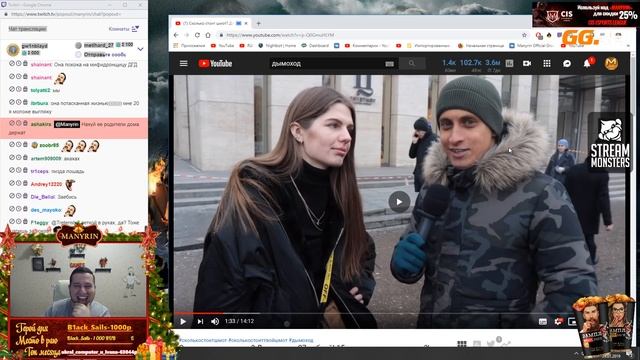640x360 pixels.
Task: Bookmark this page with the star icon
Action: pos(524,35)
